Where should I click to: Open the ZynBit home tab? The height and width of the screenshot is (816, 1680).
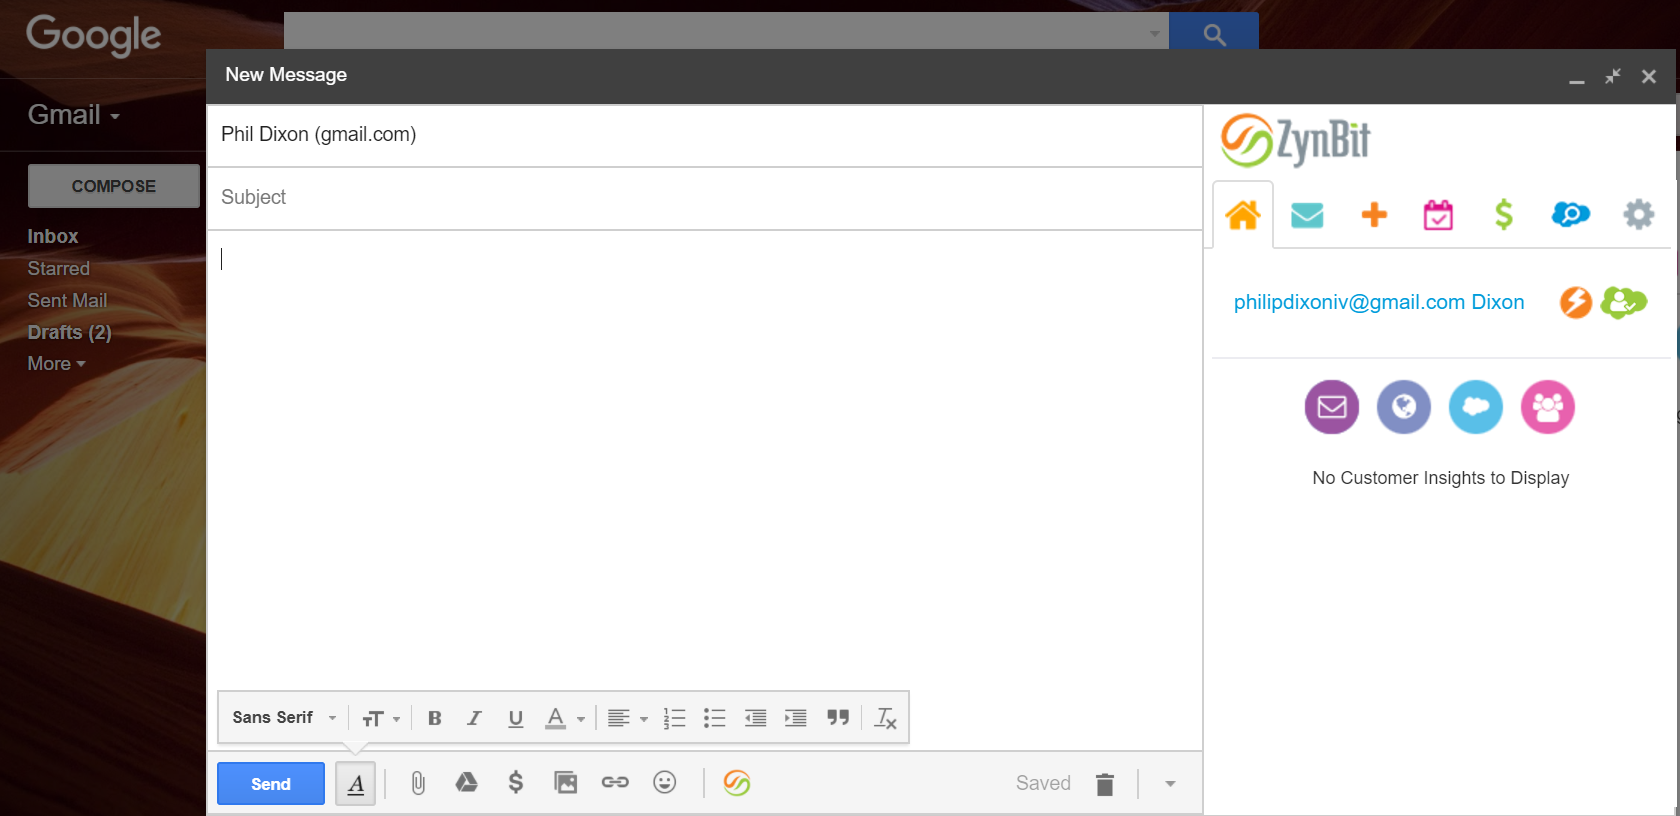pos(1243,214)
